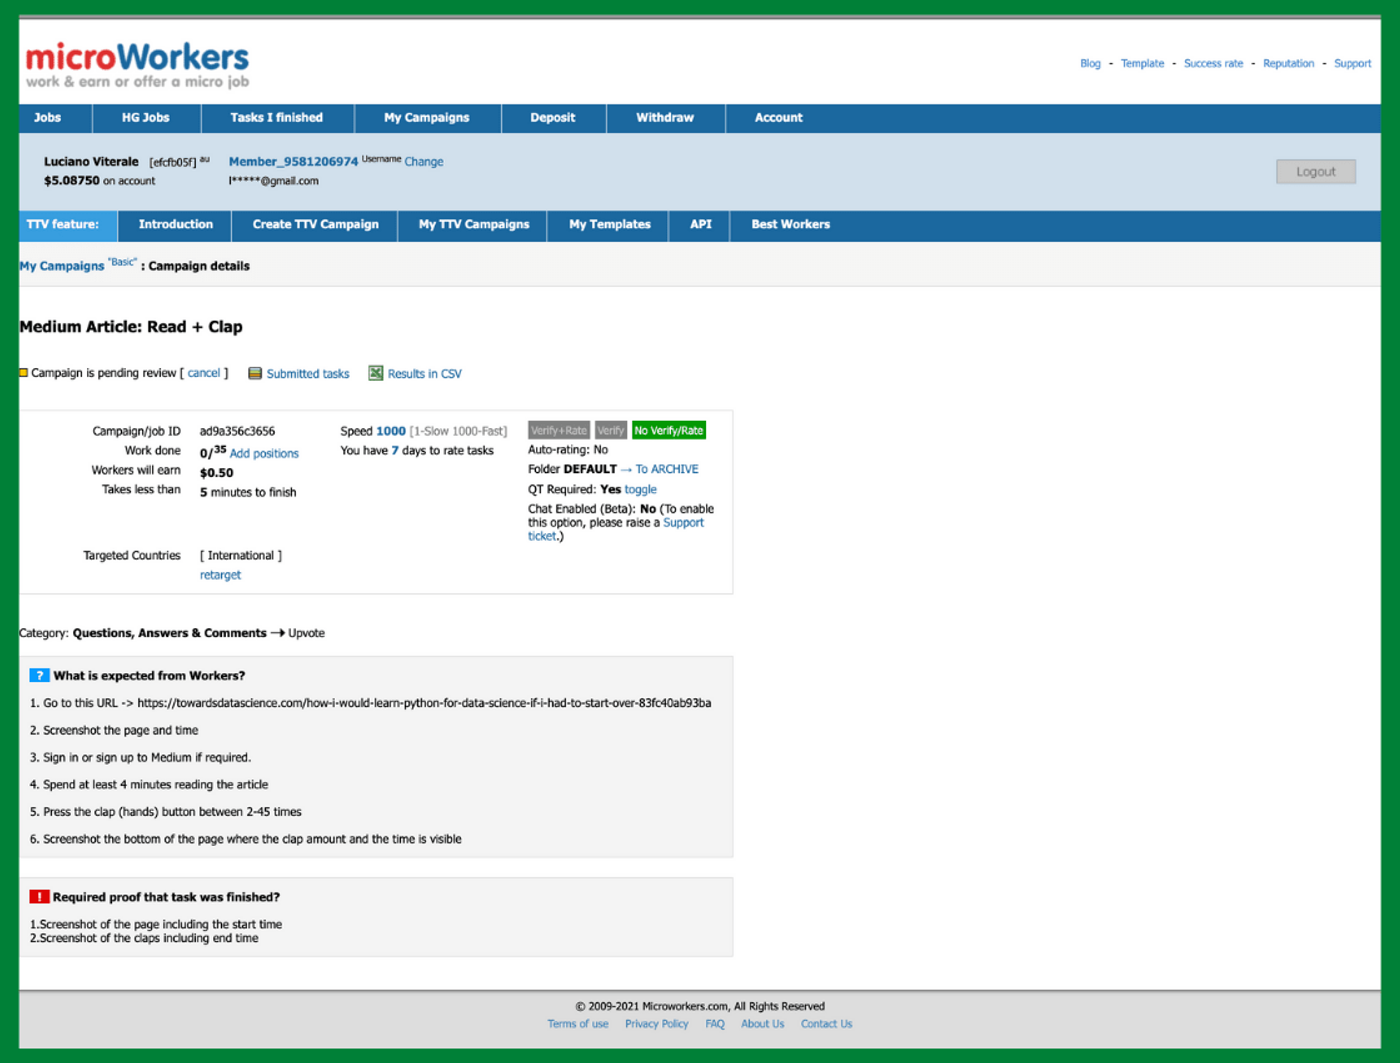This screenshot has height=1063, width=1400.
Task: Open the HG Jobs tab
Action: click(x=146, y=118)
